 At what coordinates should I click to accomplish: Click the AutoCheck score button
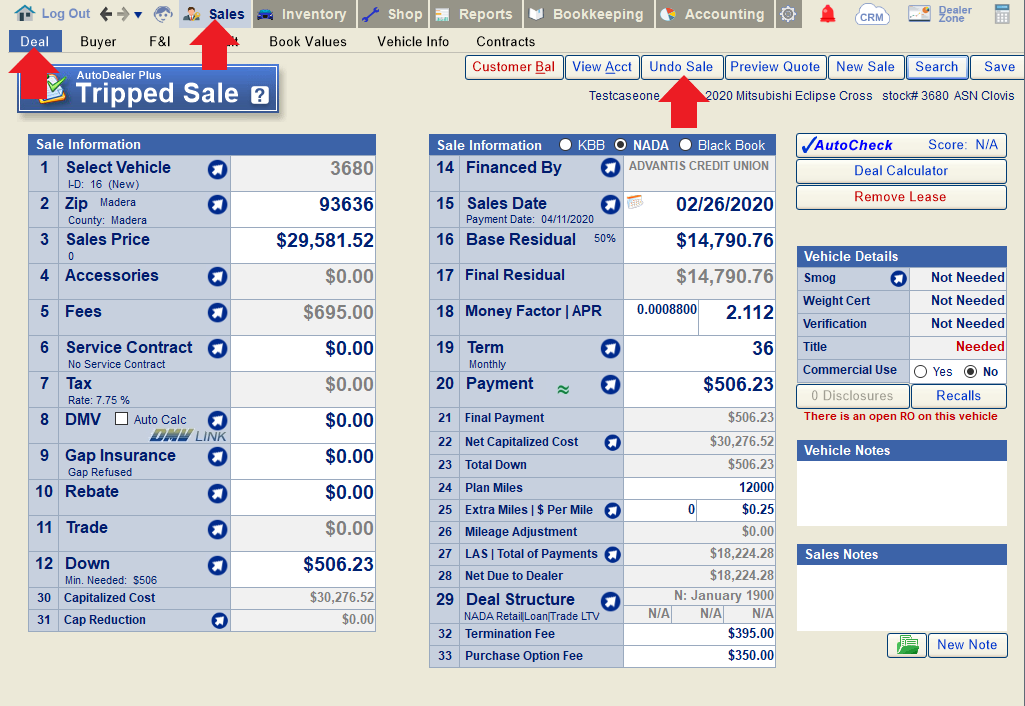pos(901,145)
